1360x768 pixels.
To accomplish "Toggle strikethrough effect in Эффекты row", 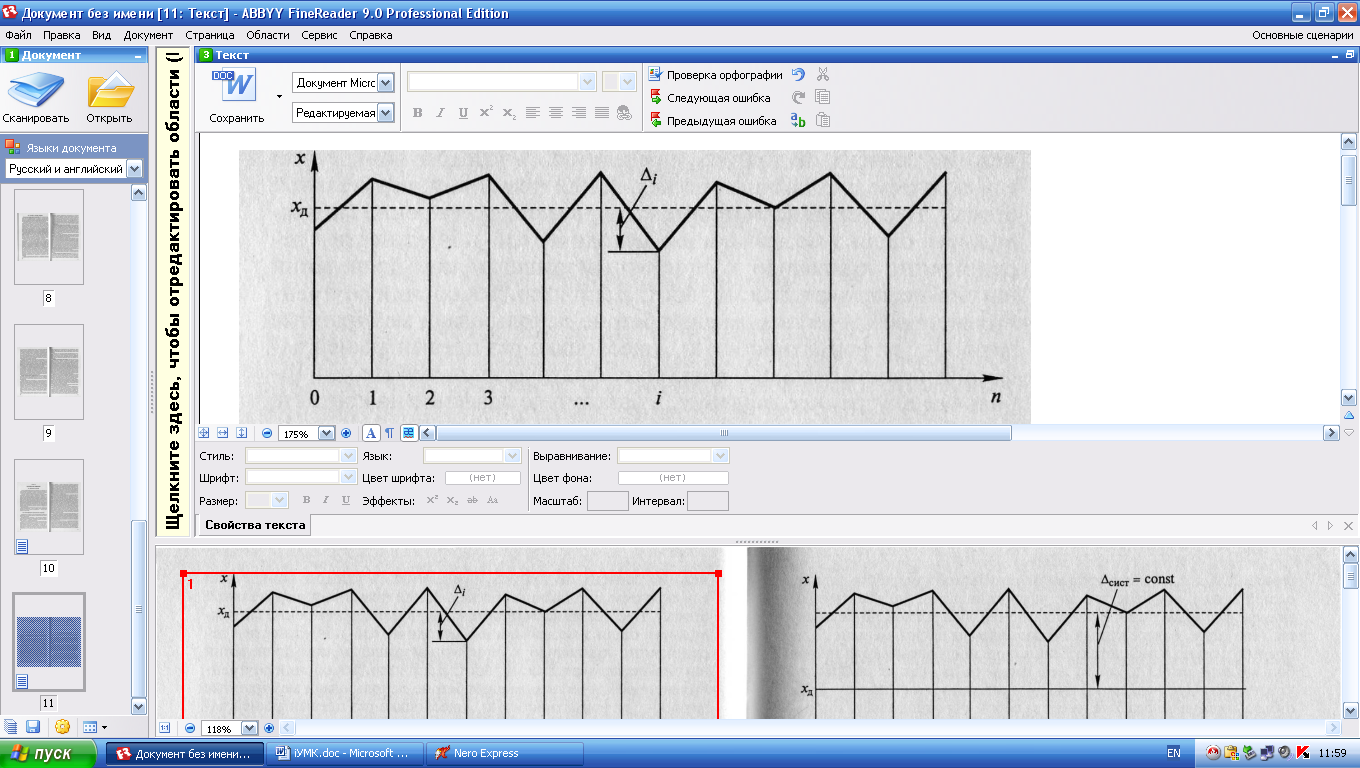I will click(x=472, y=500).
